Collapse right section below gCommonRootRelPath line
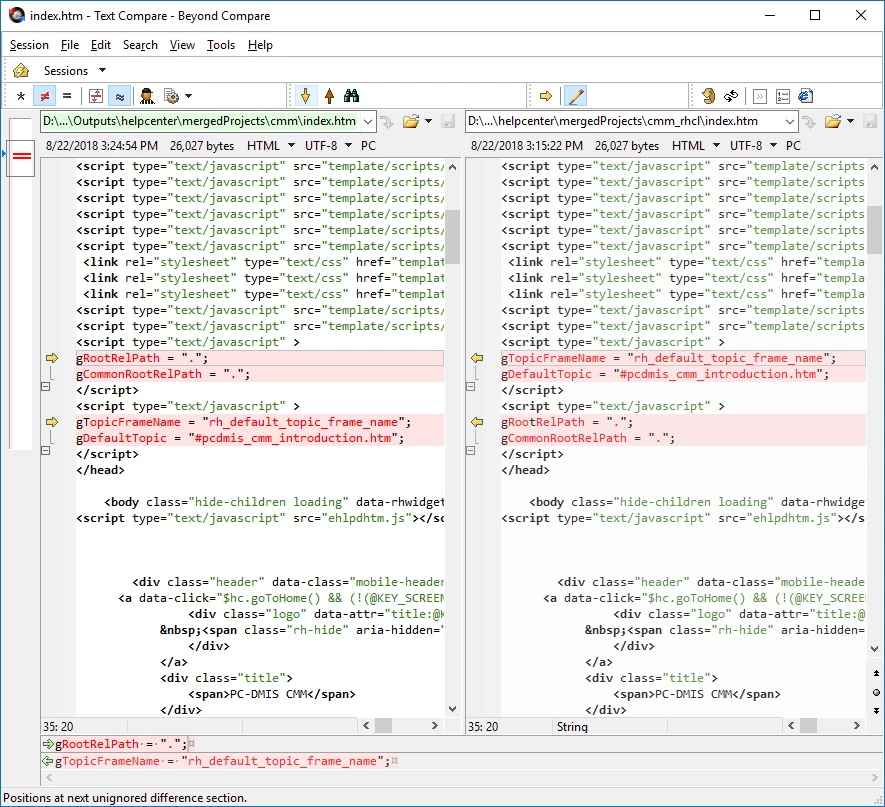Image resolution: width=885 pixels, height=807 pixels. tap(470, 451)
